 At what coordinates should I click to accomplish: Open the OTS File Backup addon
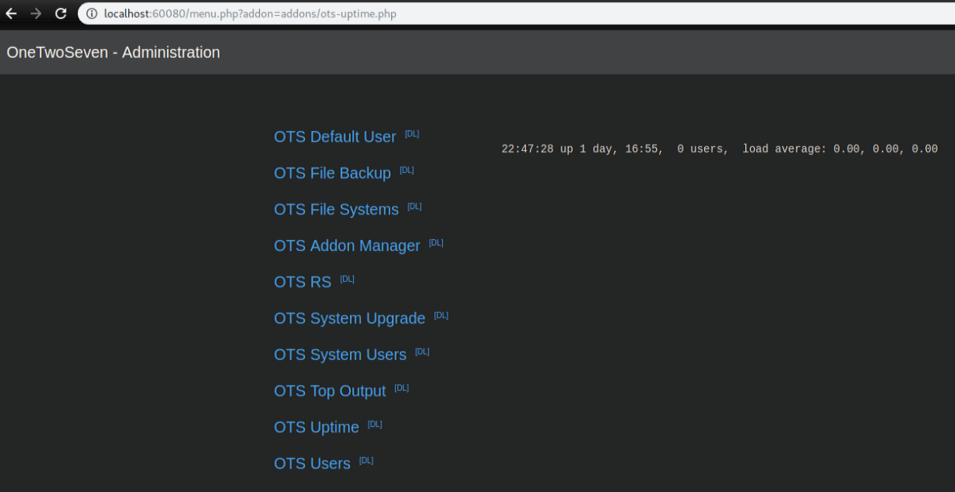[332, 173]
